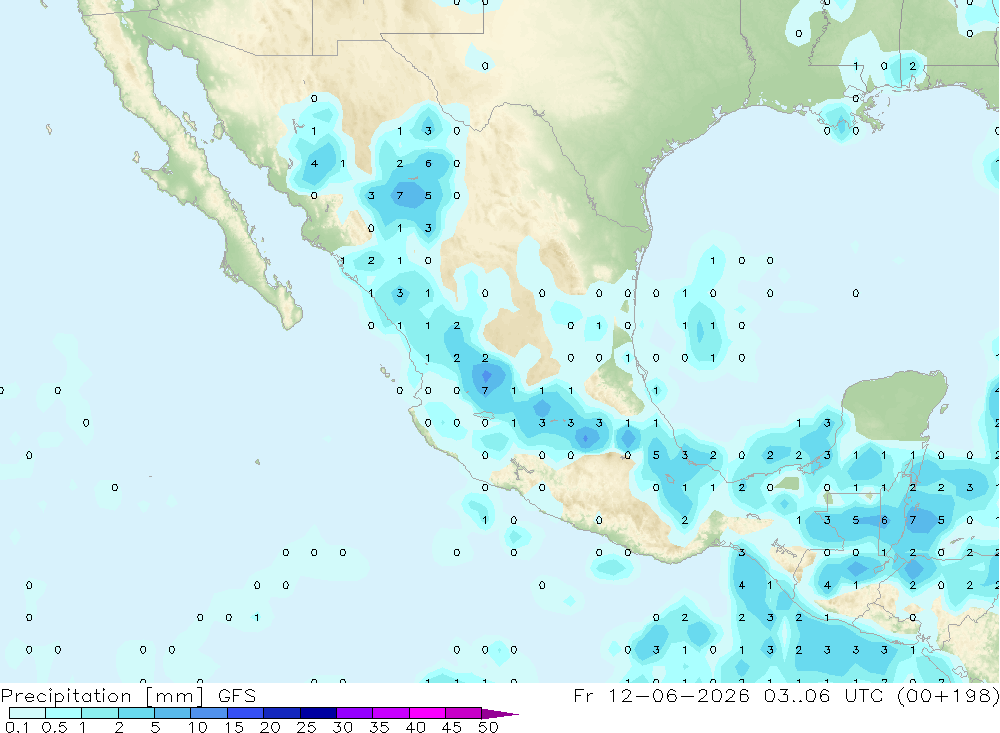Select the 2–5 mm legend swatch
Image resolution: width=1000 pixels, height=733 pixels.
tap(136, 713)
